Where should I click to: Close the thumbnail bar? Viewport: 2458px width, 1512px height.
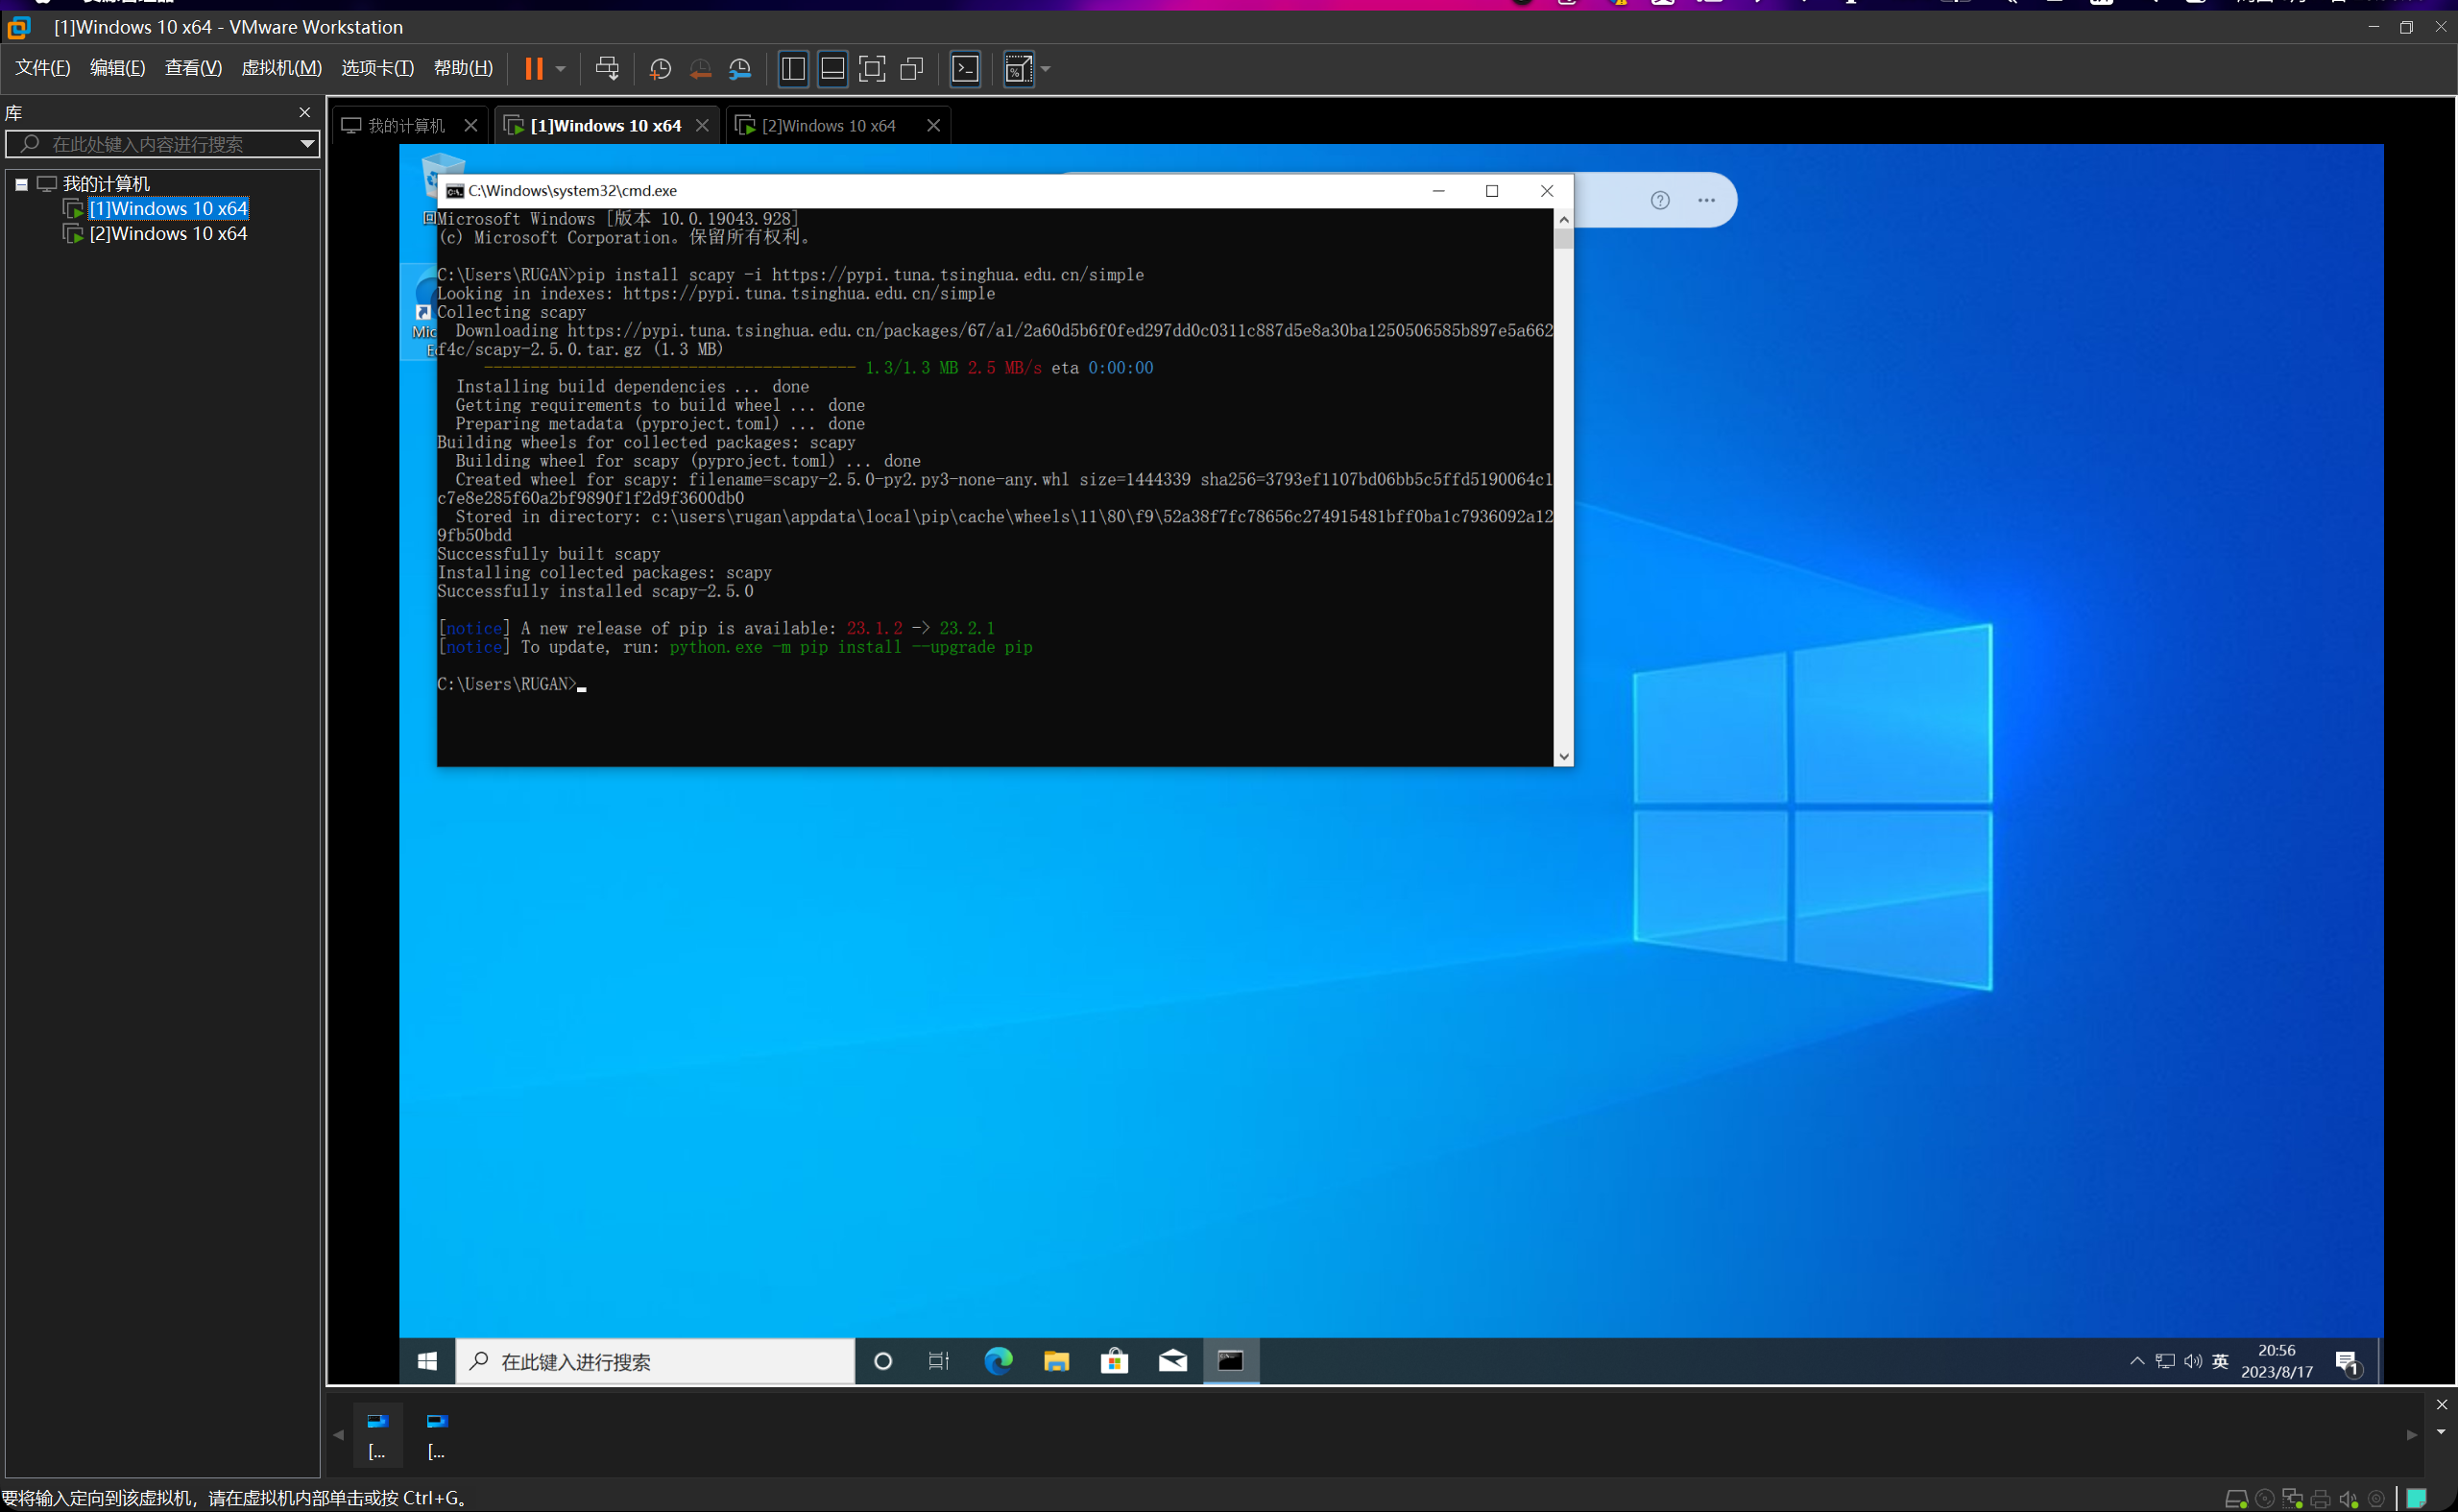(2441, 1405)
